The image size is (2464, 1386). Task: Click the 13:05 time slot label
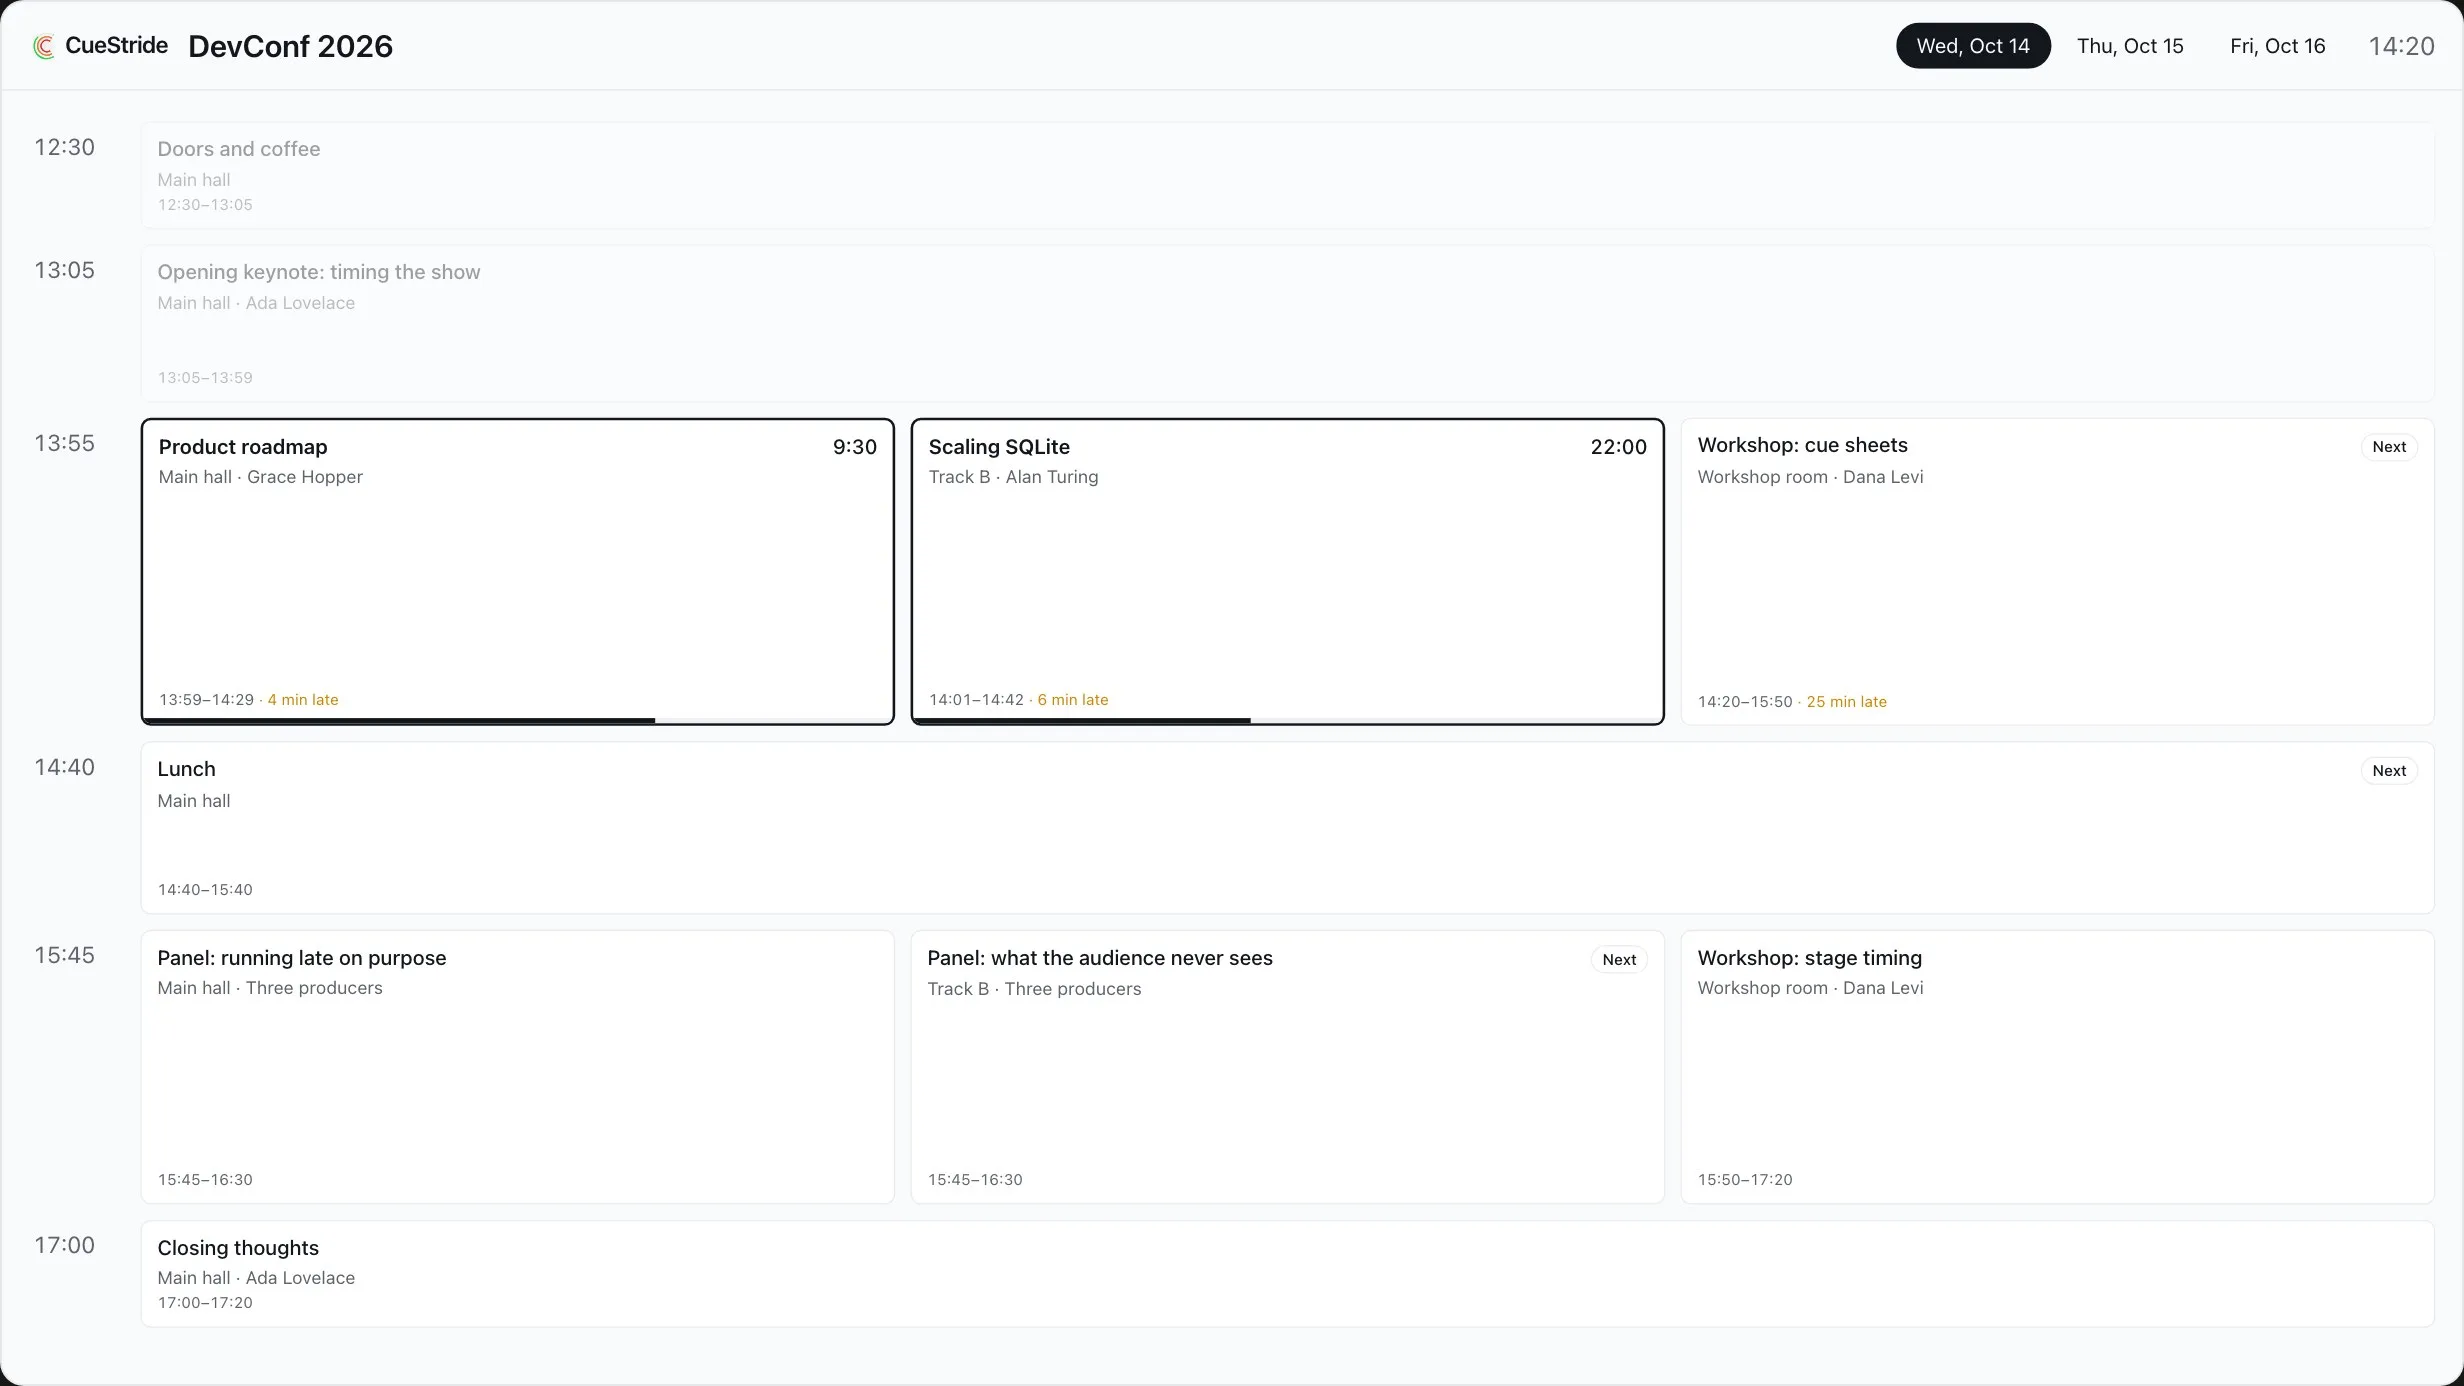tap(64, 270)
